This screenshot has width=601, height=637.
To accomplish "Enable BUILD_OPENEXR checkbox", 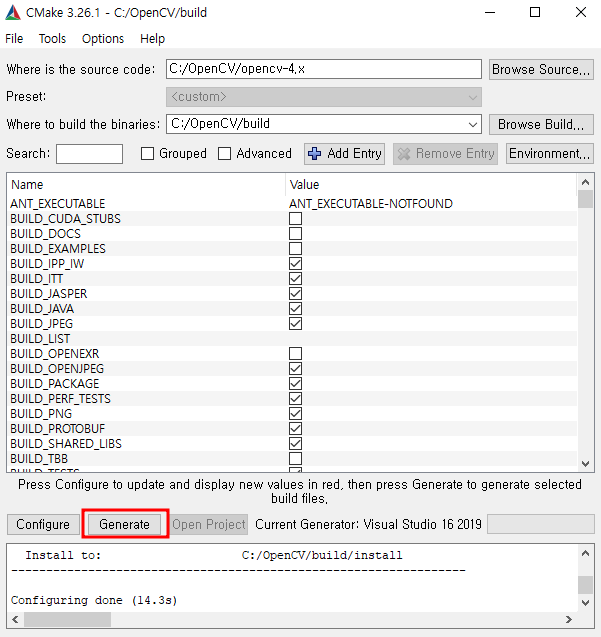I will point(295,353).
